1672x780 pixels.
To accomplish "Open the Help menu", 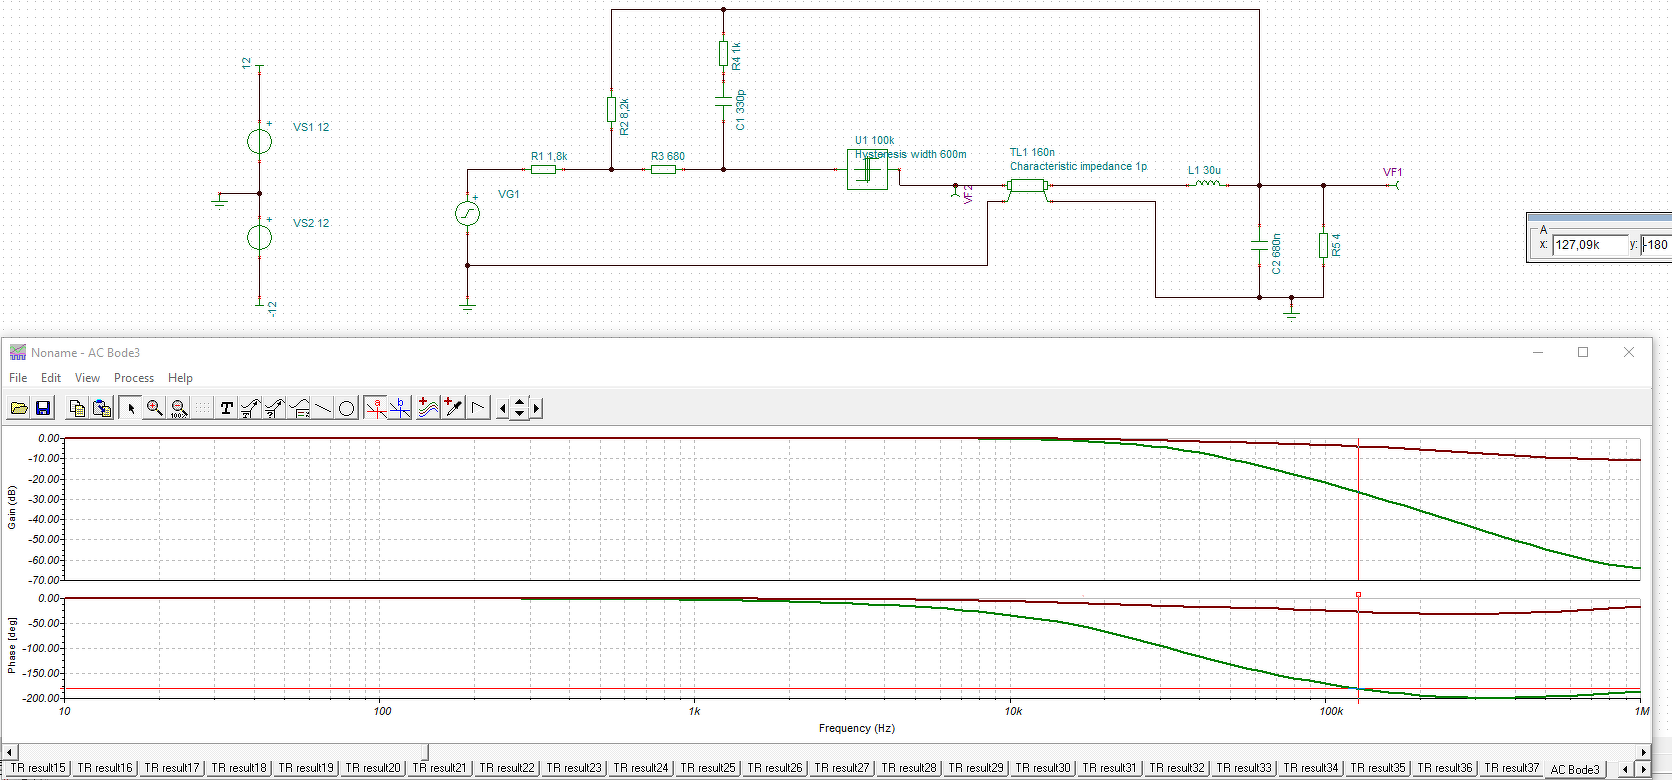I will 180,378.
